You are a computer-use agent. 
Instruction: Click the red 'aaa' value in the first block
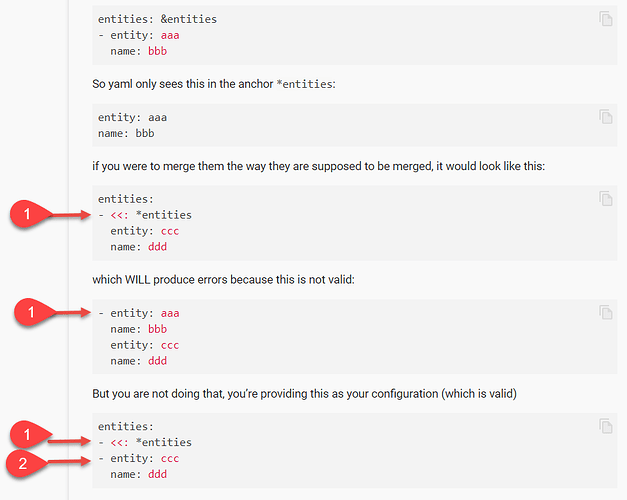pyautogui.click(x=170, y=35)
